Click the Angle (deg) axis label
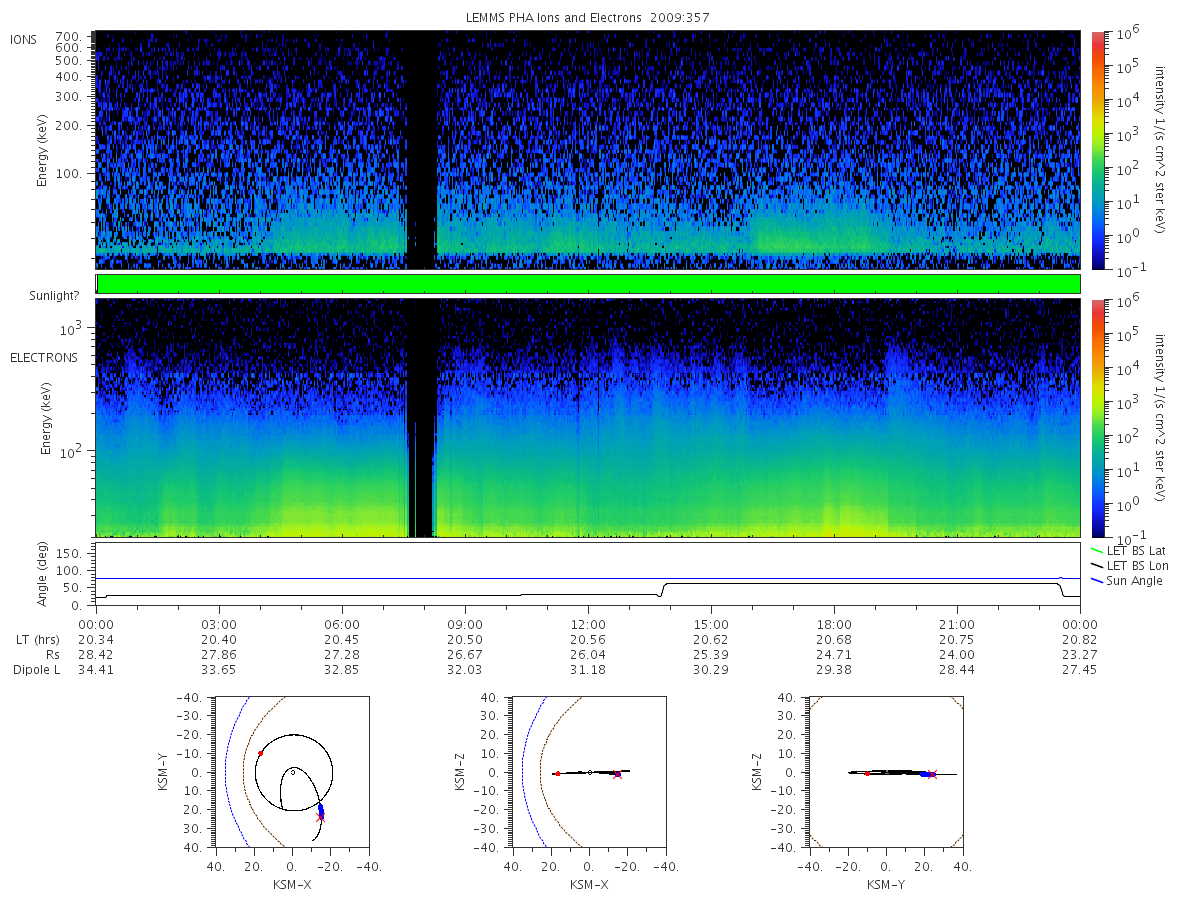Image resolution: width=1200 pixels, height=900 pixels. pos(42,577)
